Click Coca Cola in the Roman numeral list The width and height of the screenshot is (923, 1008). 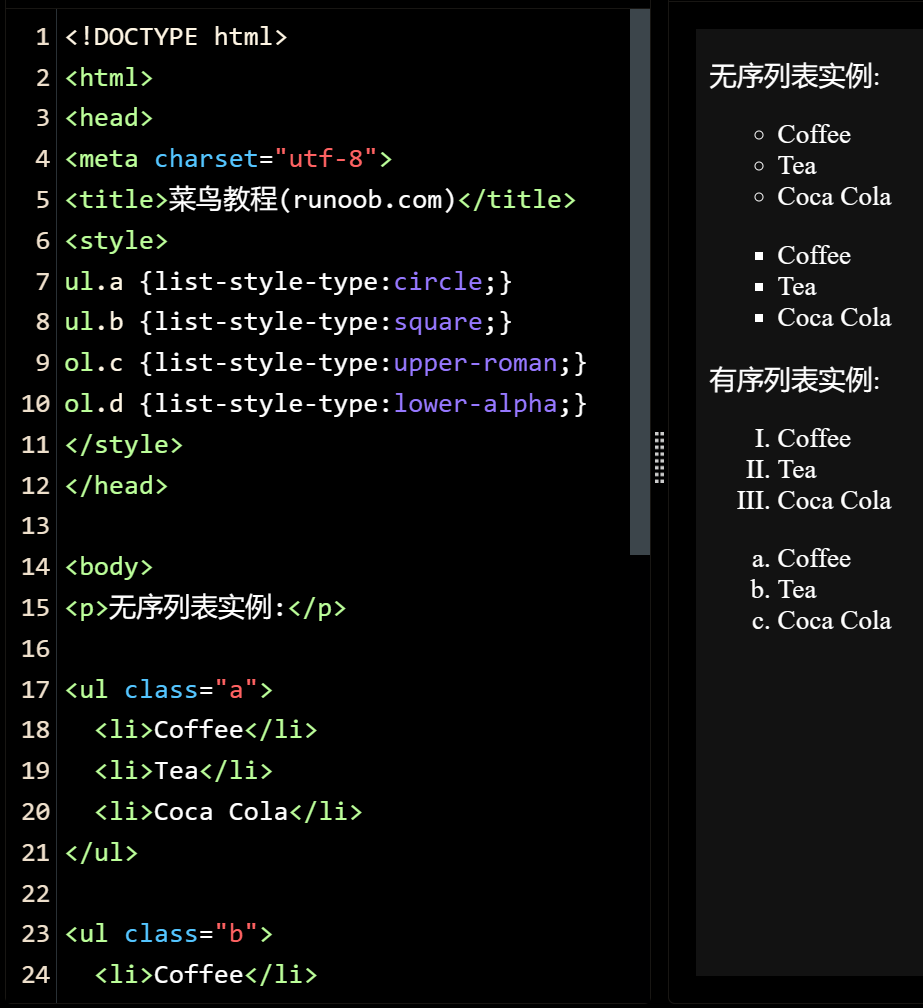[834, 500]
